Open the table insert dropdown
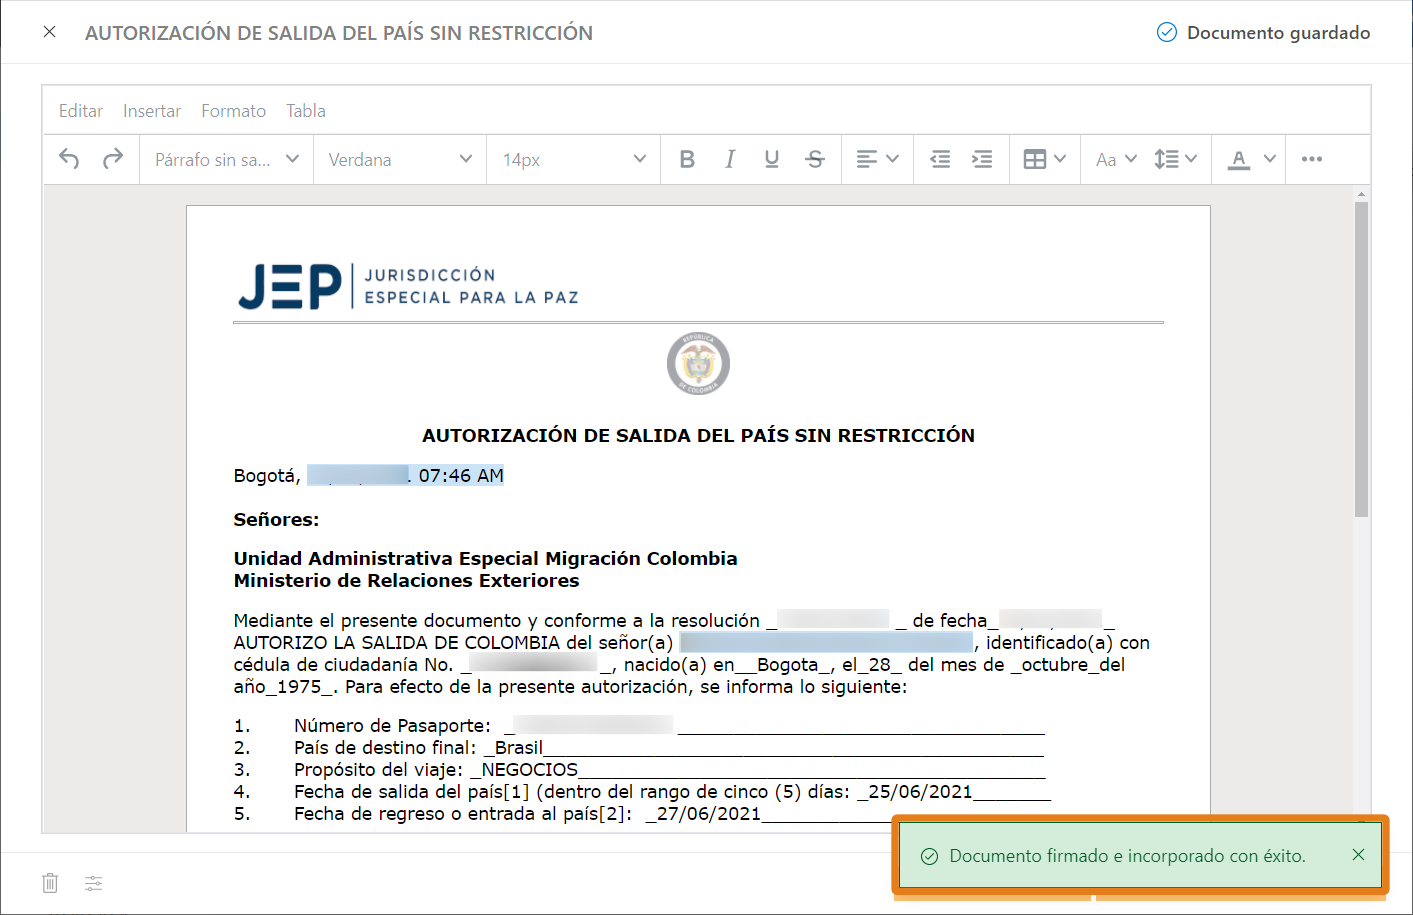Screen dimensions: 1413x915 [1045, 159]
